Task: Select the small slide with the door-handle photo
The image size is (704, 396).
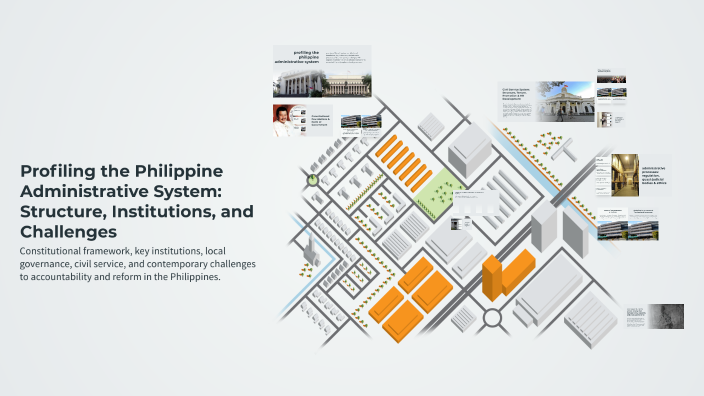Action: click(x=611, y=120)
